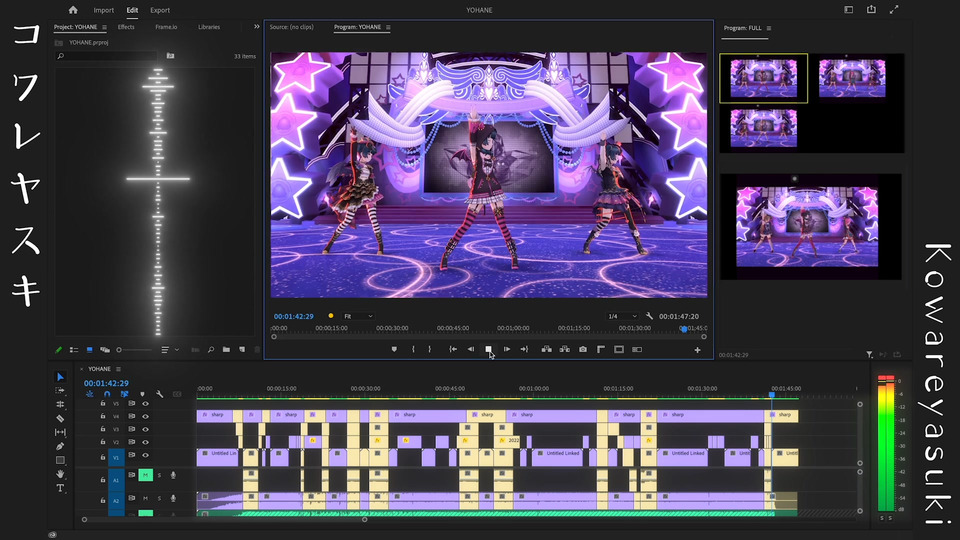Unmute track A1 with green M button
The width and height of the screenshot is (960, 540).
(145, 475)
